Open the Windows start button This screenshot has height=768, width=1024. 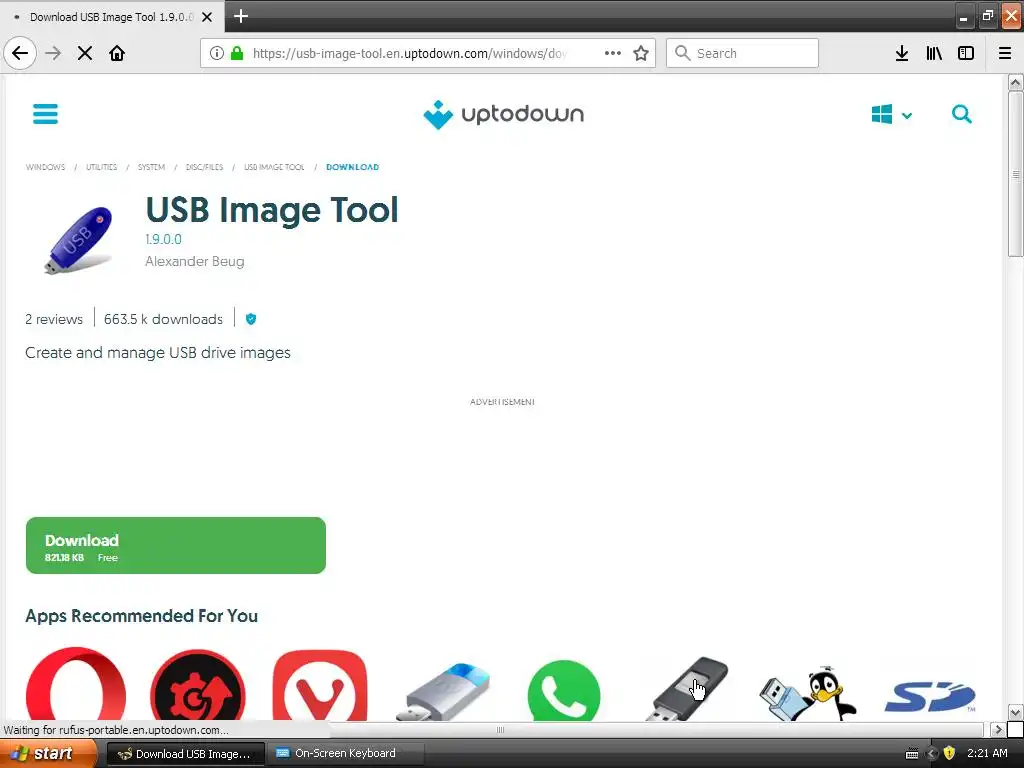coord(47,753)
